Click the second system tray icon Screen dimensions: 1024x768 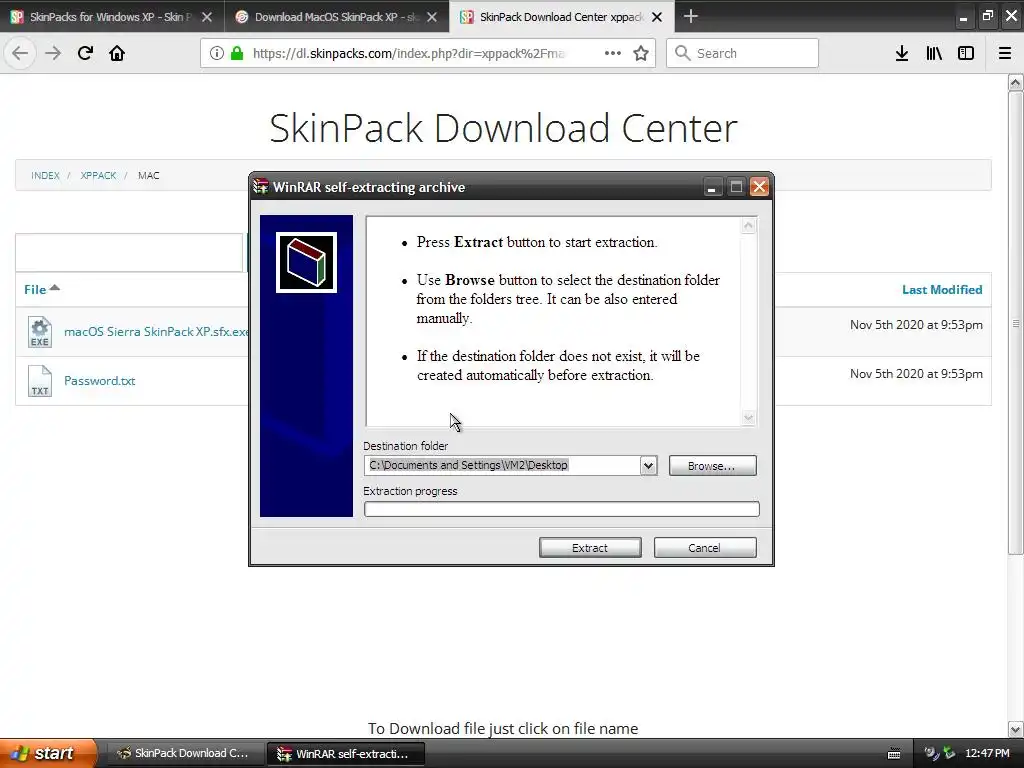click(x=949, y=754)
